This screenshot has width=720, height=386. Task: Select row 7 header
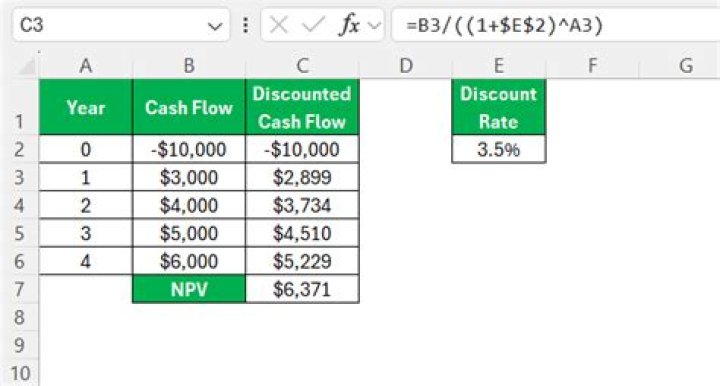19,289
